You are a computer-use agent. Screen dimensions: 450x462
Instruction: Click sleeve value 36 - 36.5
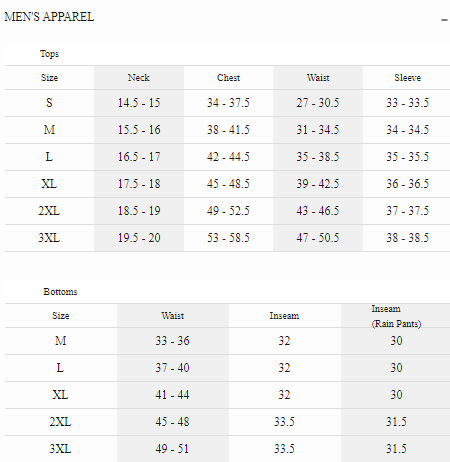407,184
